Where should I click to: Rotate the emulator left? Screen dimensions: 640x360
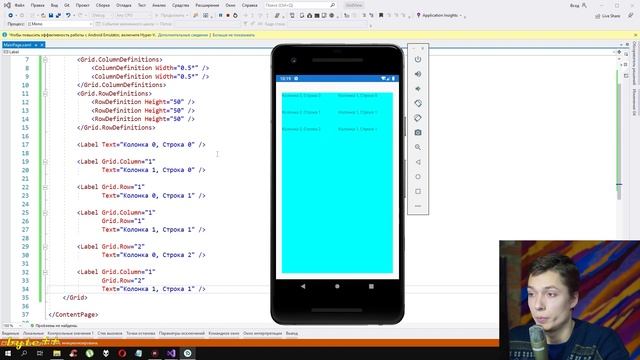click(x=418, y=103)
